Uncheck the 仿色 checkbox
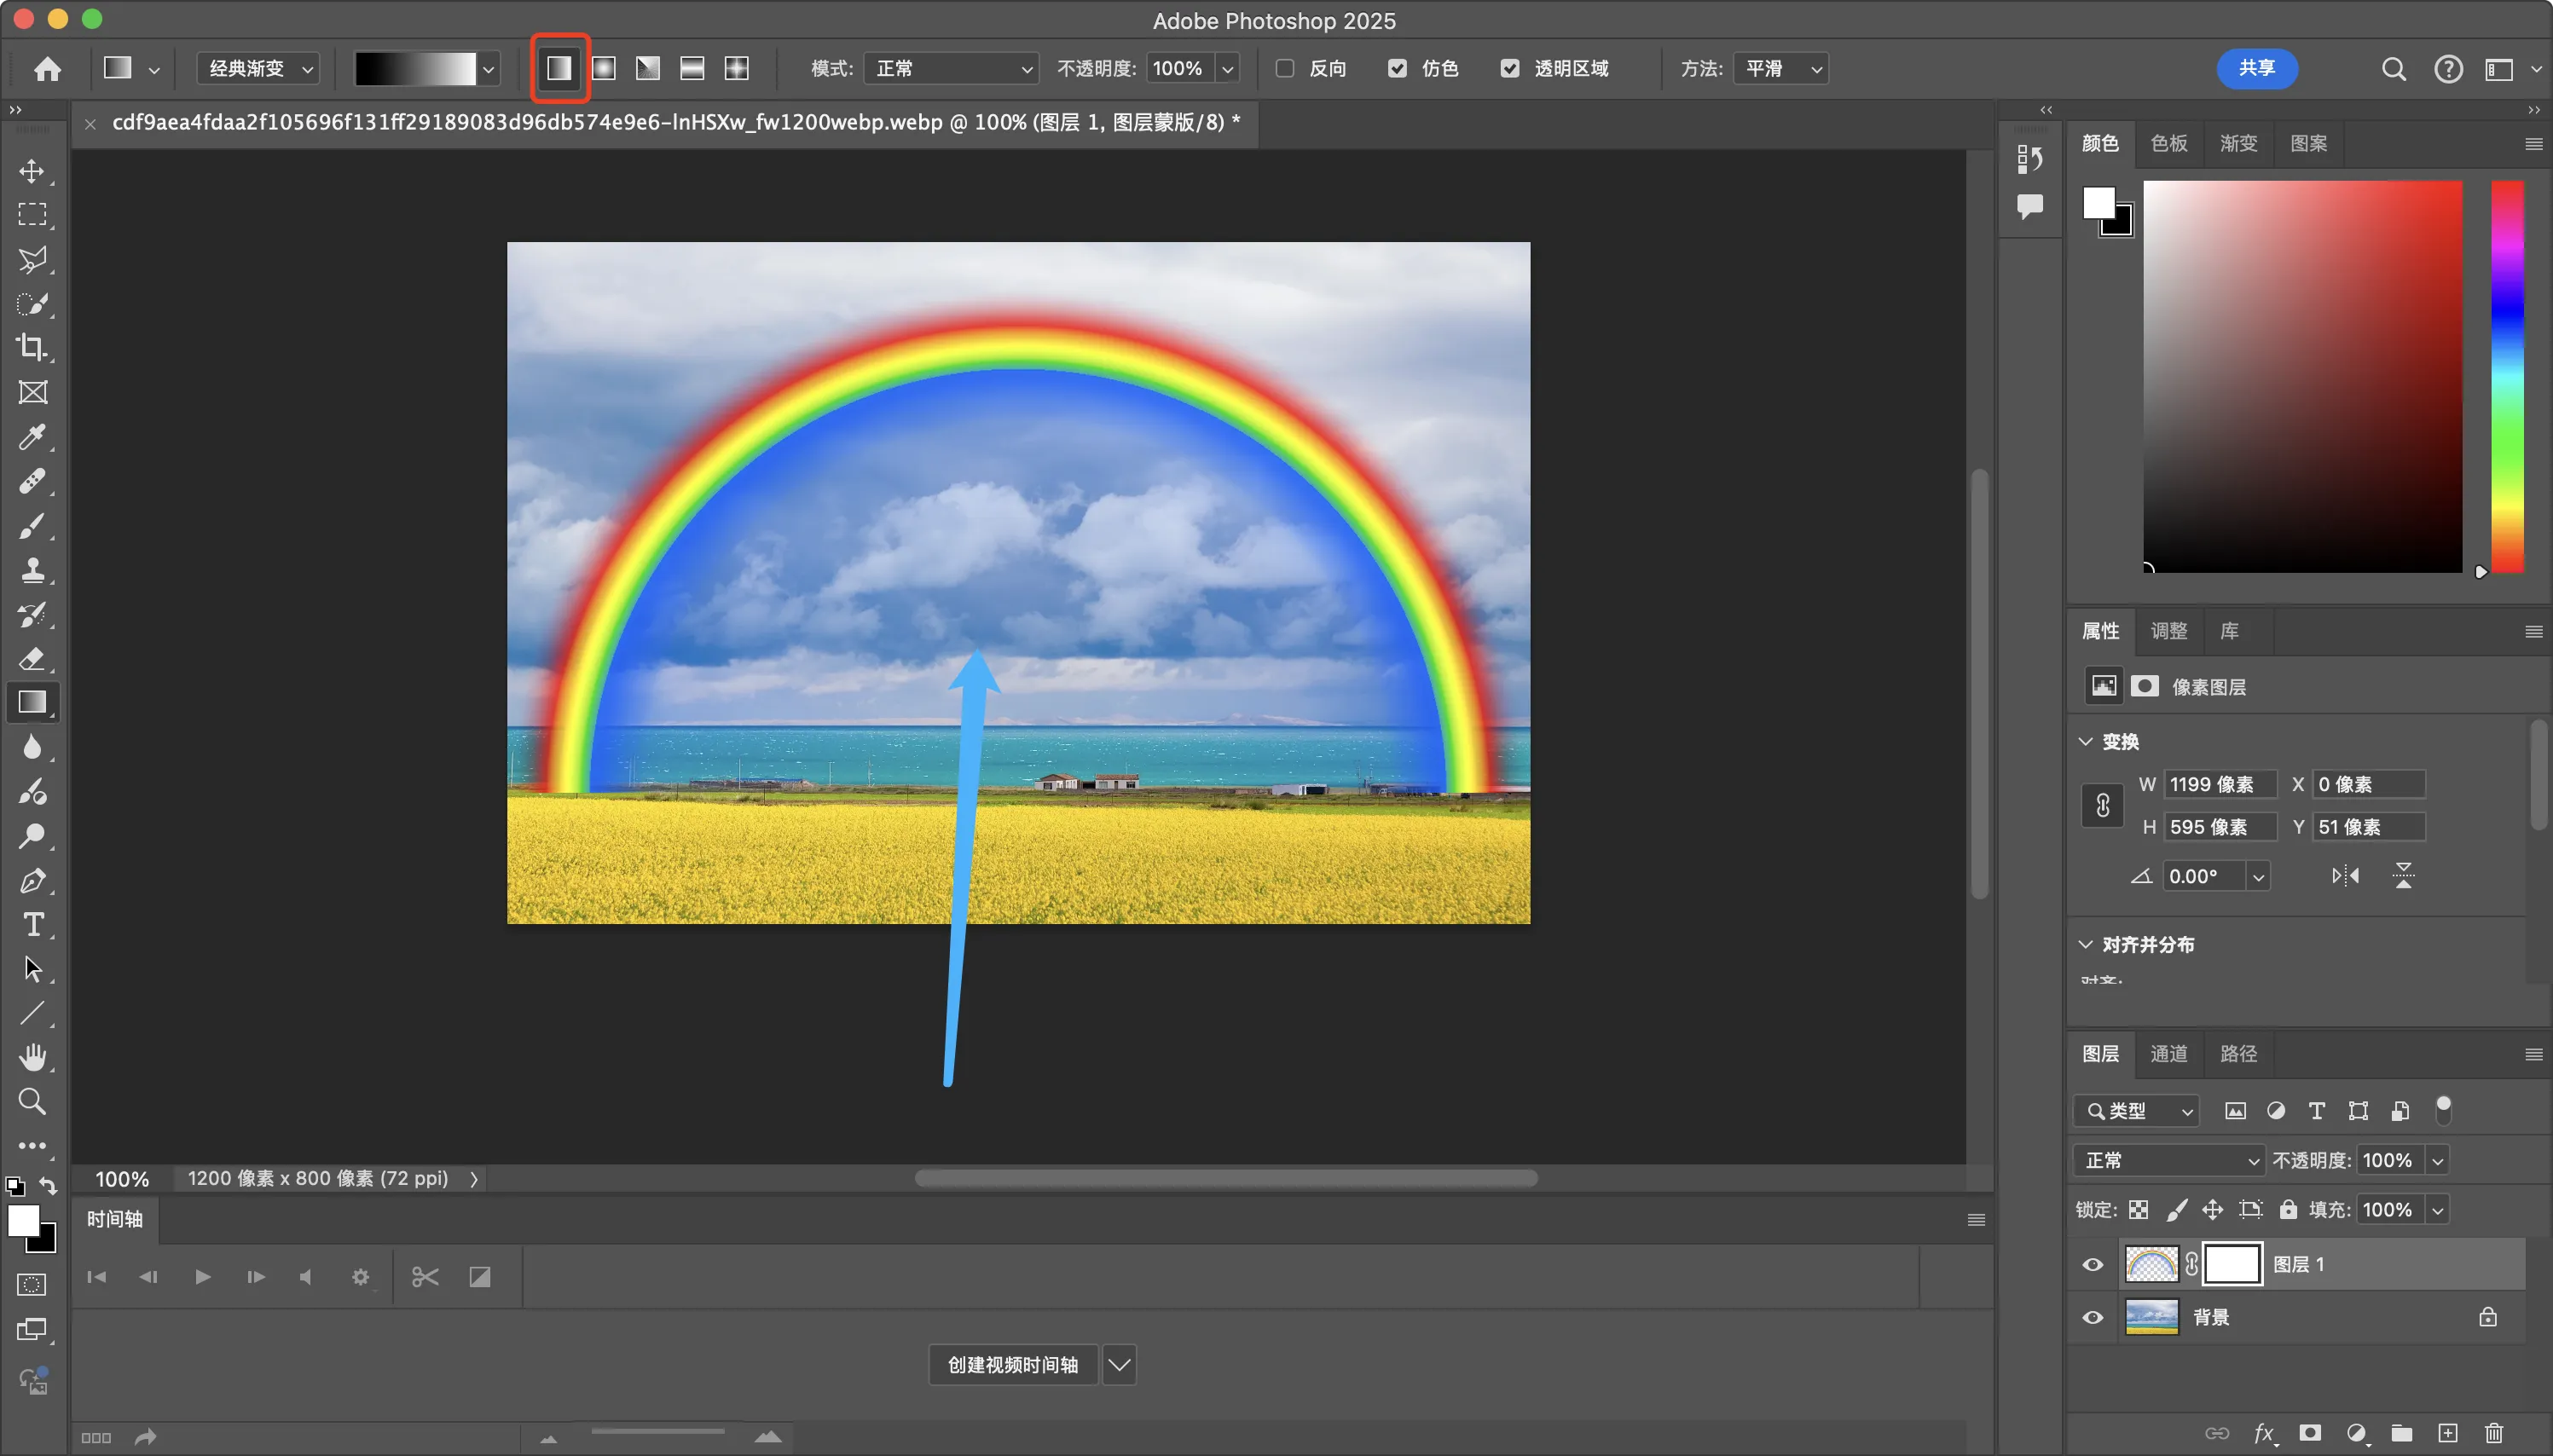Image resolution: width=2553 pixels, height=1456 pixels. click(1397, 68)
